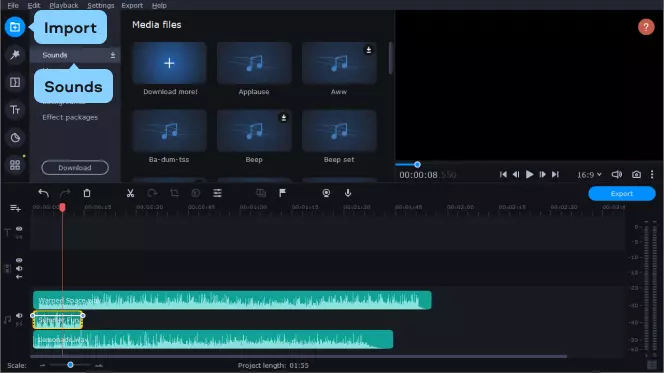Download the Beep sound via its arrow icon
Image resolution: width=664 pixels, height=373 pixels.
point(284,117)
